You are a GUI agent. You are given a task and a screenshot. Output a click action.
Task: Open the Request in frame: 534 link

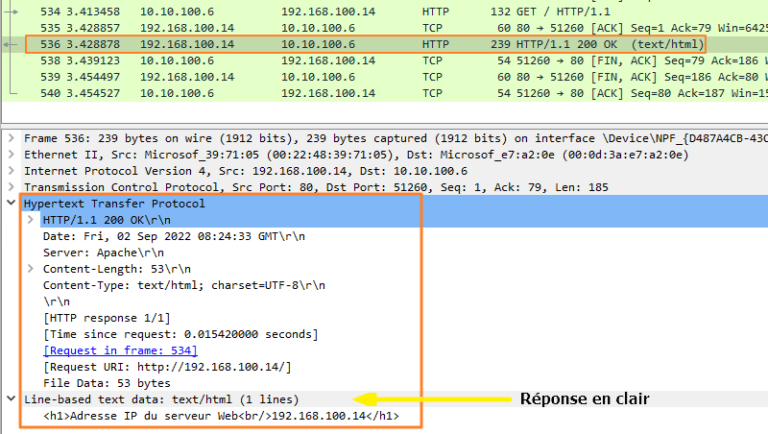click(x=120, y=350)
